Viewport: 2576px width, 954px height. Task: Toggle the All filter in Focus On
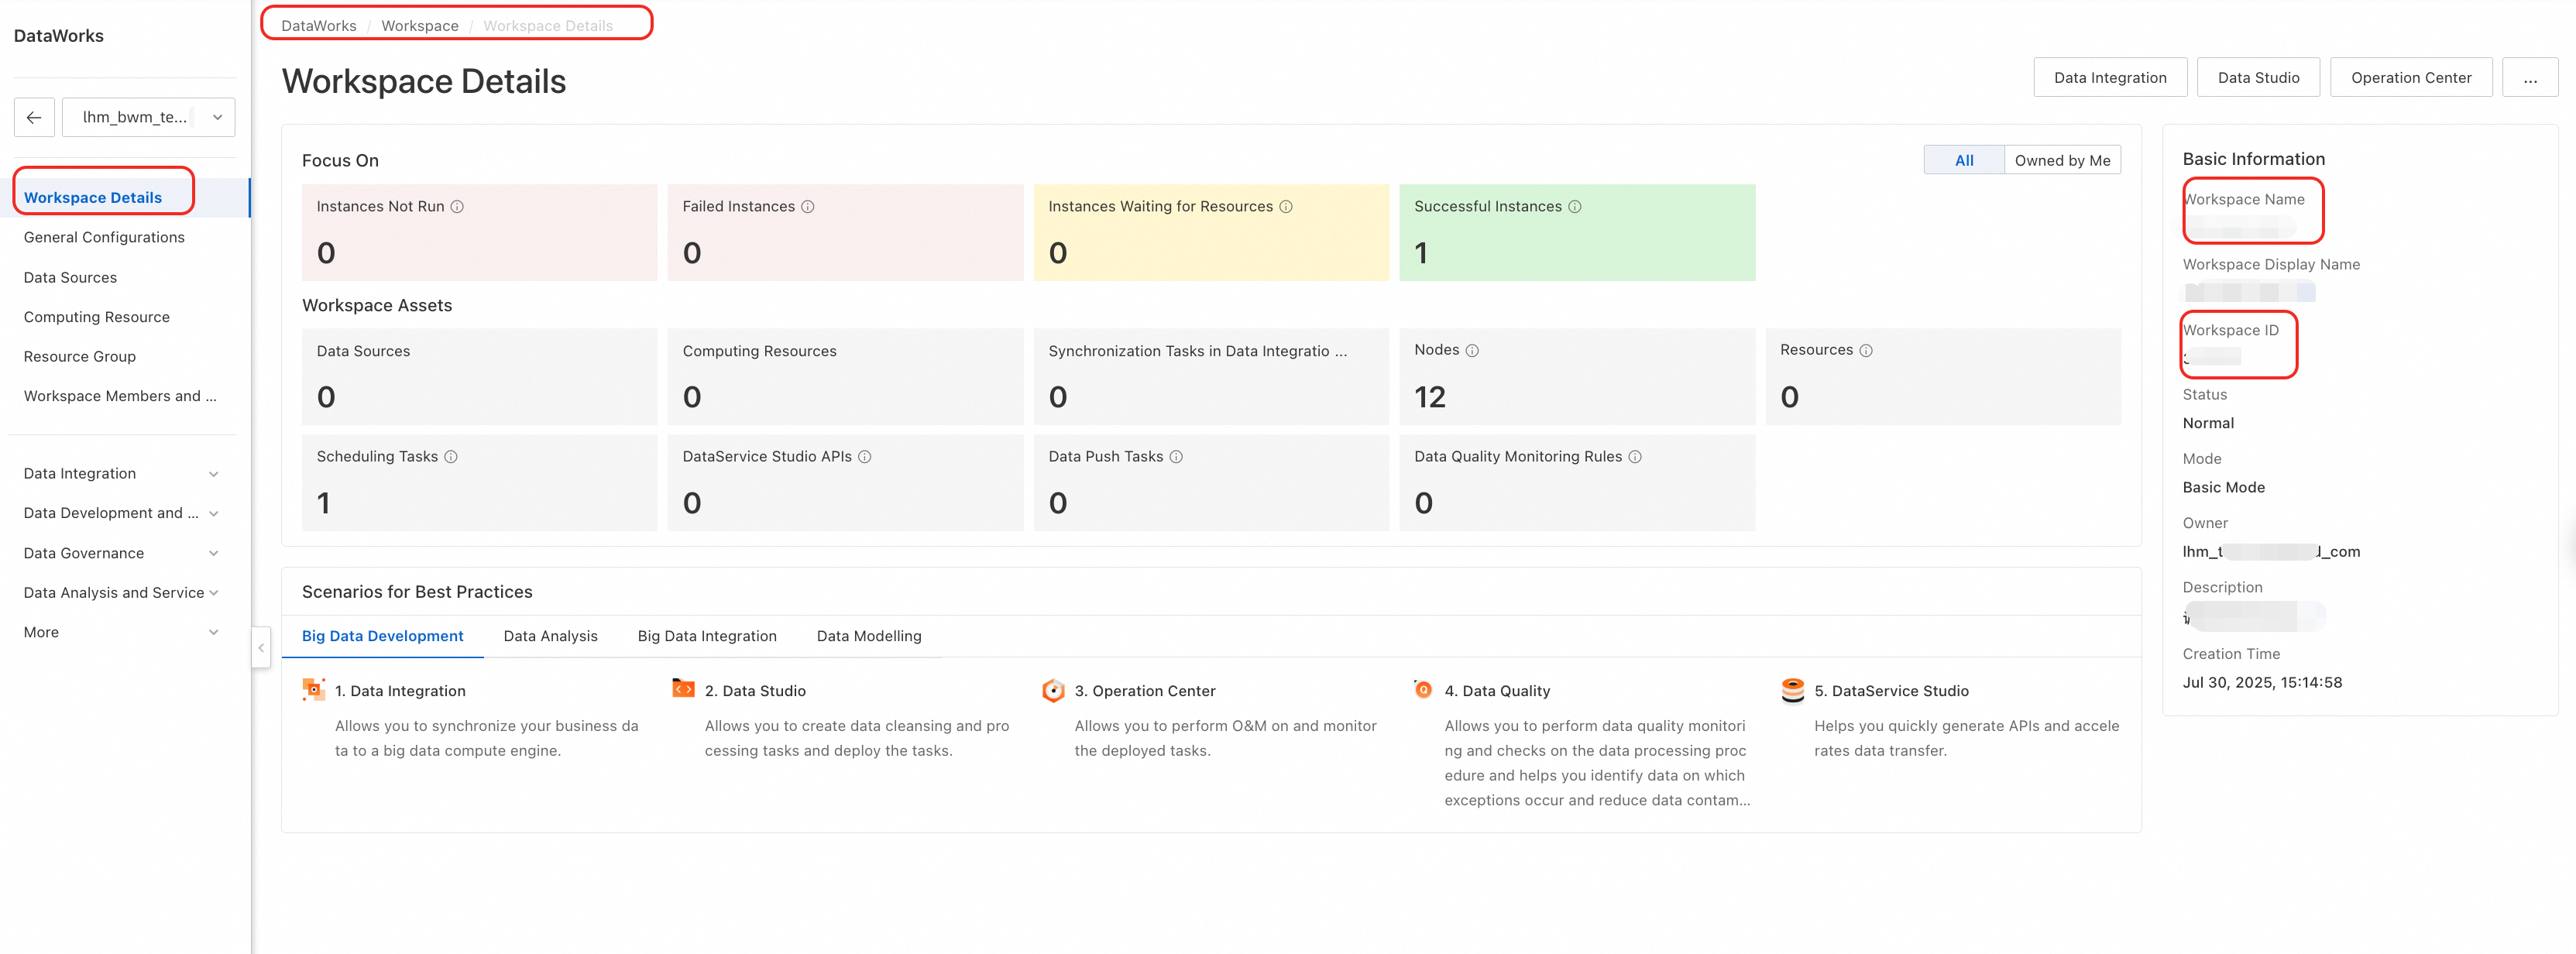coord(1963,160)
